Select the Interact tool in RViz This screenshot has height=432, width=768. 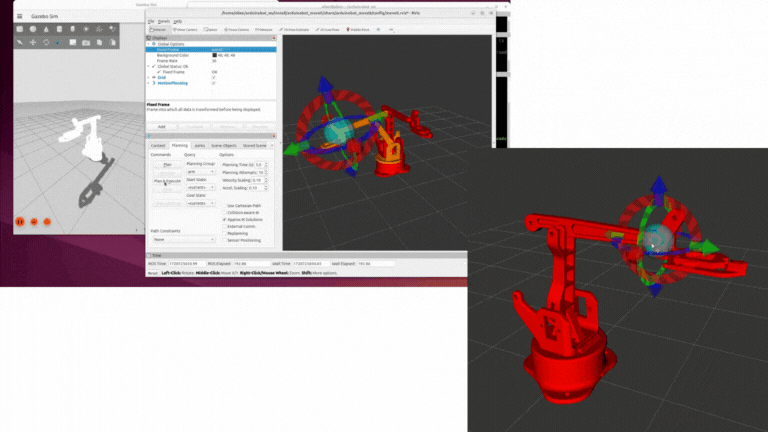[158, 30]
